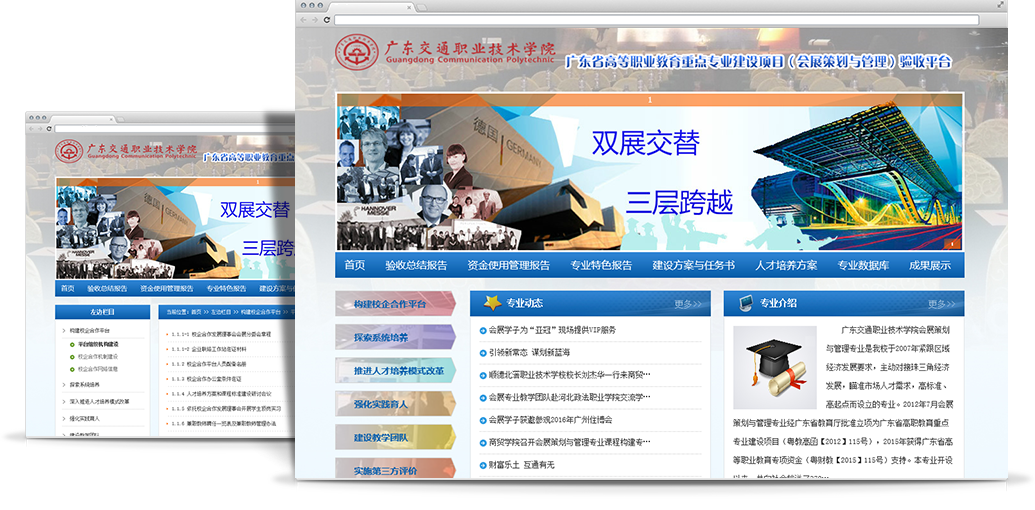Click the computer icon beside 专业介绍
This screenshot has width=1035, height=510.
click(745, 303)
